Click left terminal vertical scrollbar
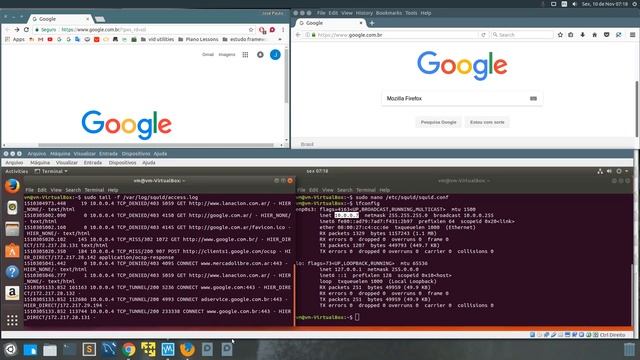 pos(294,295)
